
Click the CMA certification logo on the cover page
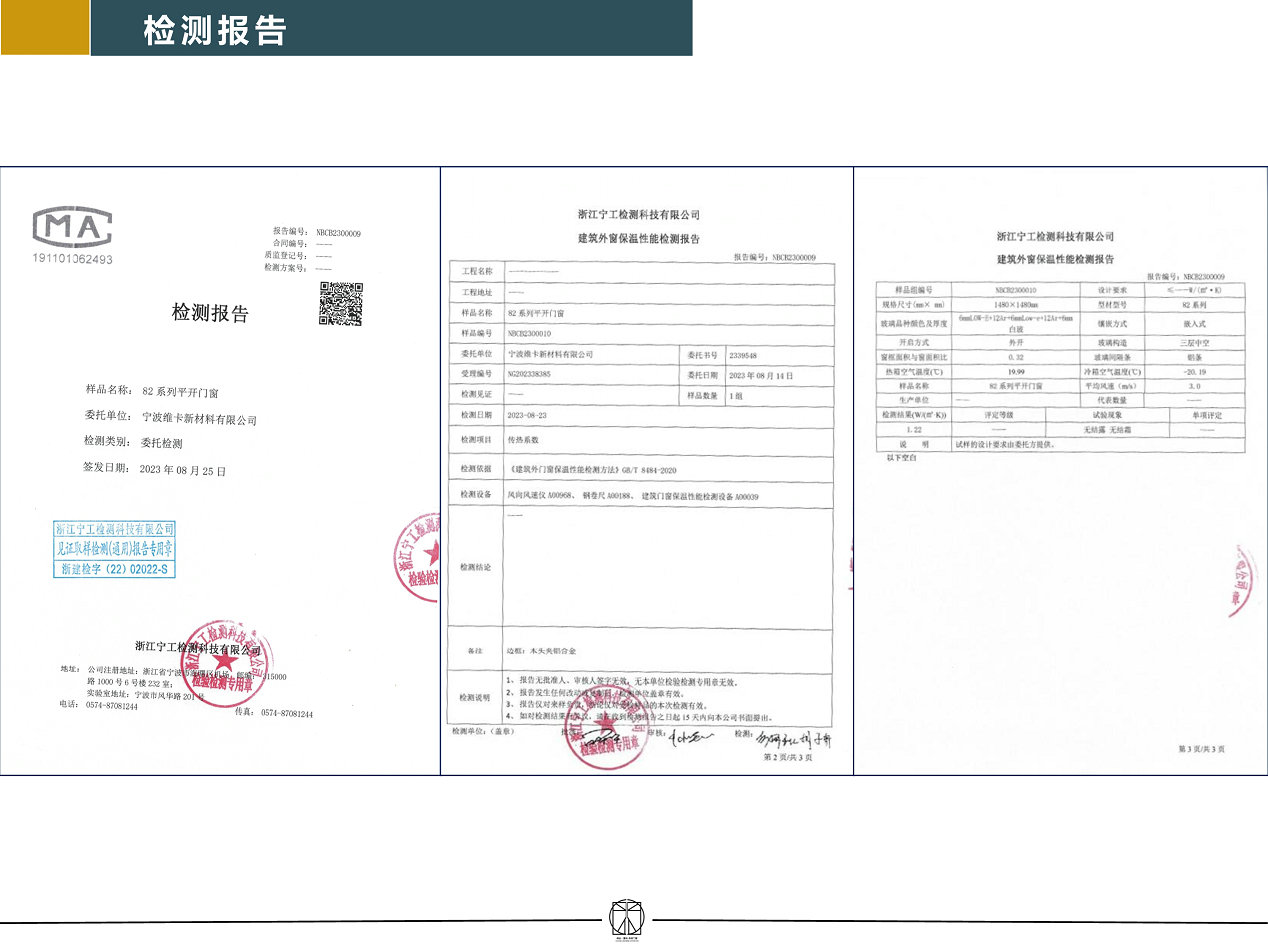click(72, 229)
